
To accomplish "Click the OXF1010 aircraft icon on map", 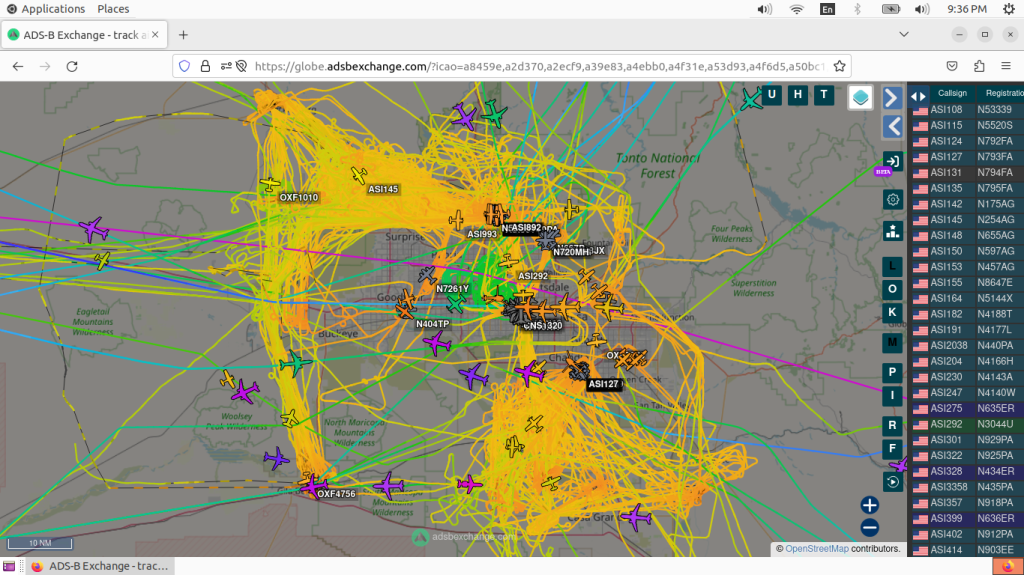I will (269, 184).
